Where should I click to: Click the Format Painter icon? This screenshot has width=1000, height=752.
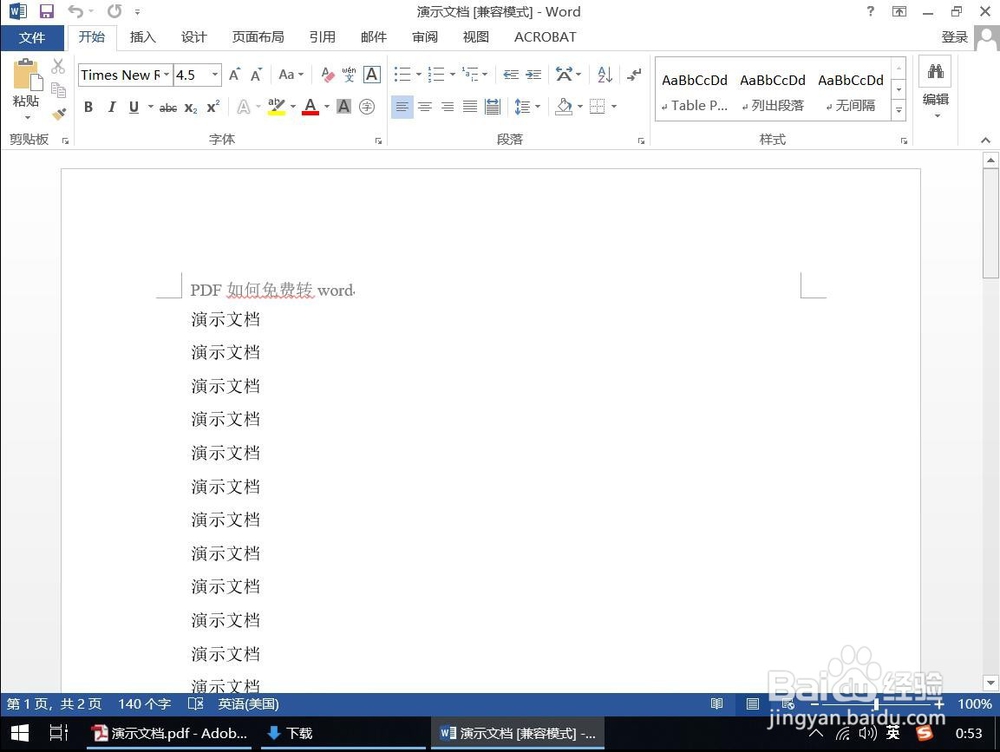click(x=58, y=113)
